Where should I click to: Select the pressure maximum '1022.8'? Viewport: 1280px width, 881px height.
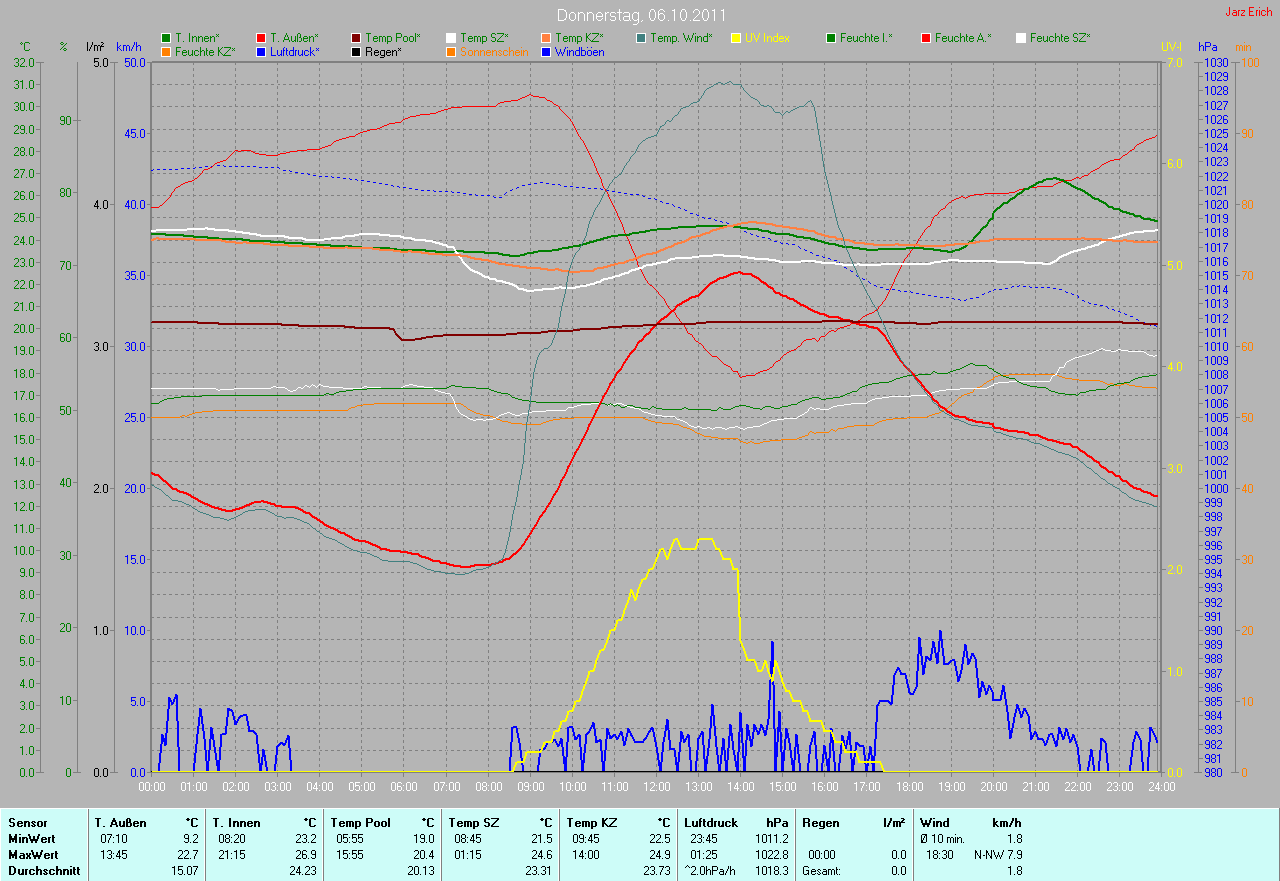pyautogui.click(x=771, y=855)
